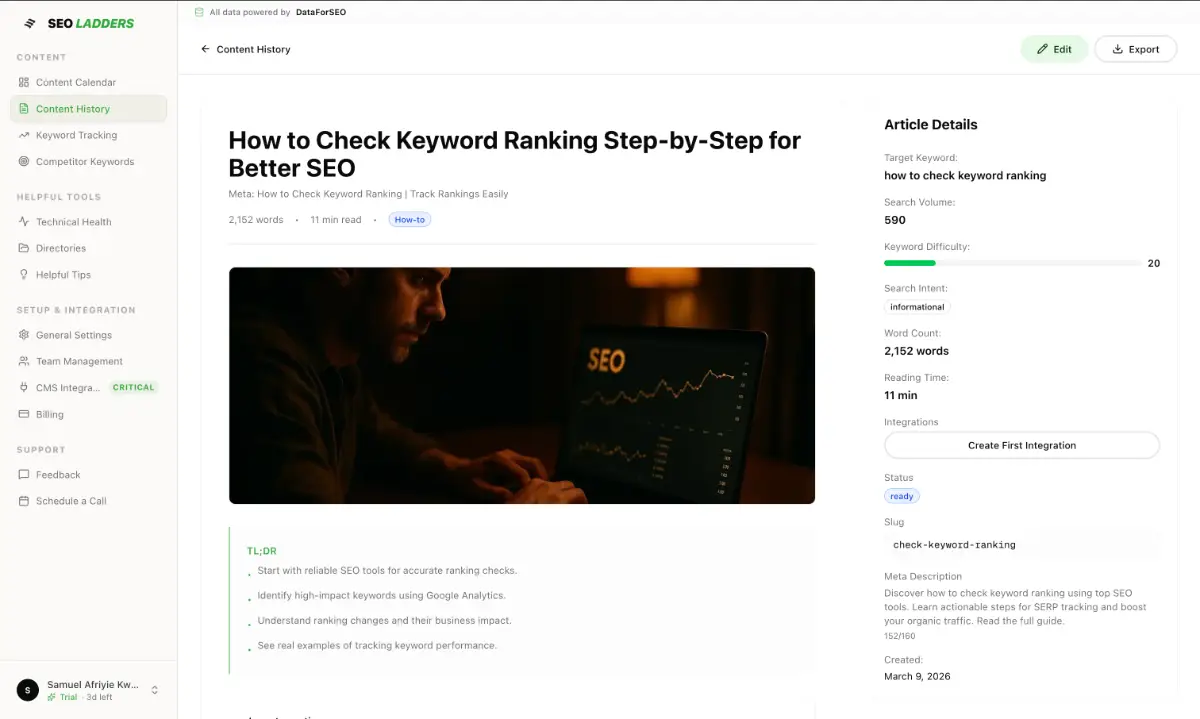Click the Team Management people icon

click(x=24, y=361)
